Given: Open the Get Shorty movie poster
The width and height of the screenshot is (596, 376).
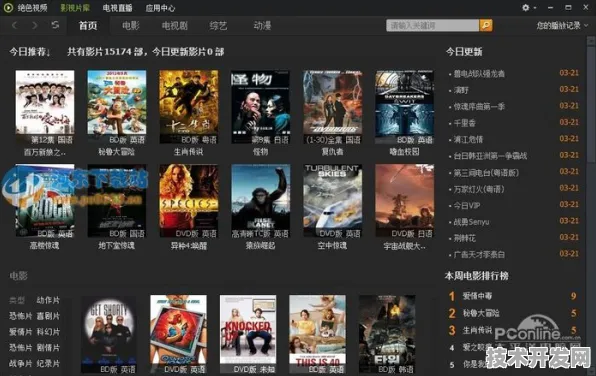Looking at the screenshot, I should click(x=109, y=334).
